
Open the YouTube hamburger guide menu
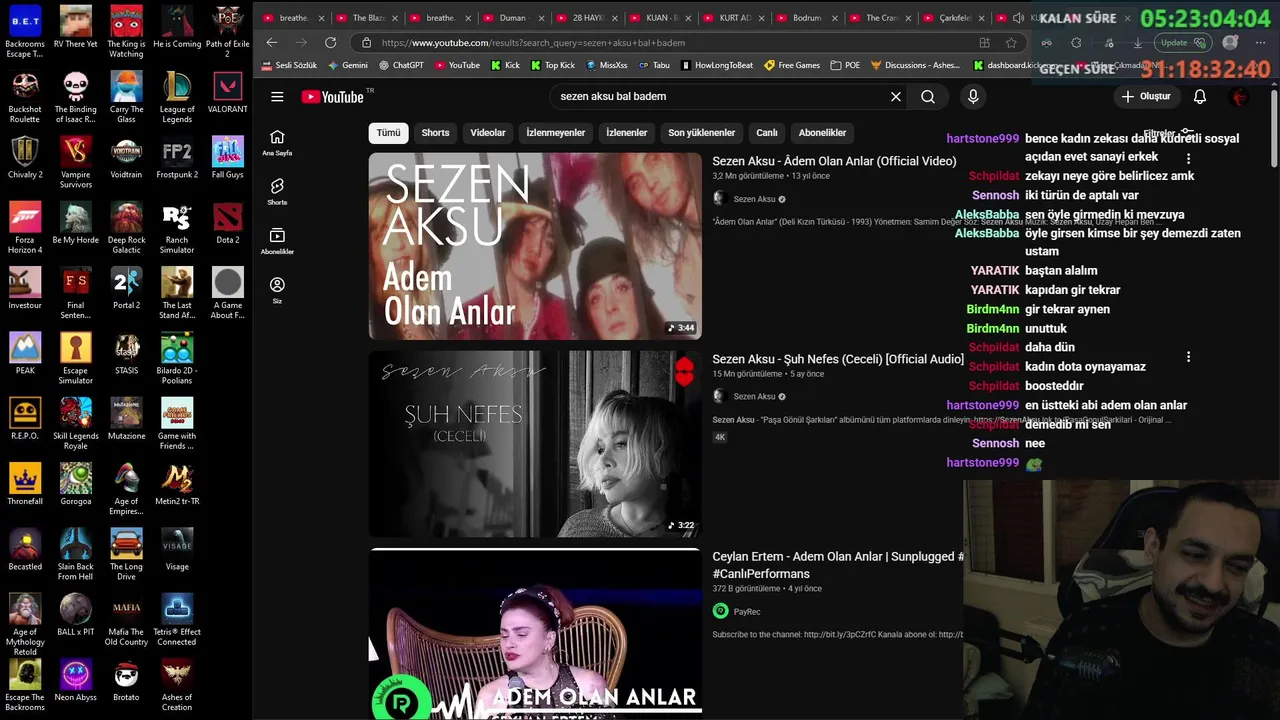(277, 97)
